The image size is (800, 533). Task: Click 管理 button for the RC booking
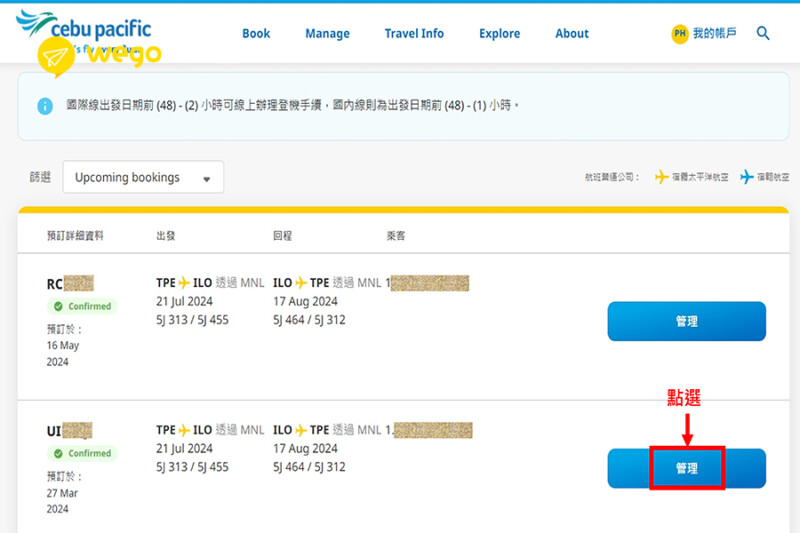[686, 321]
